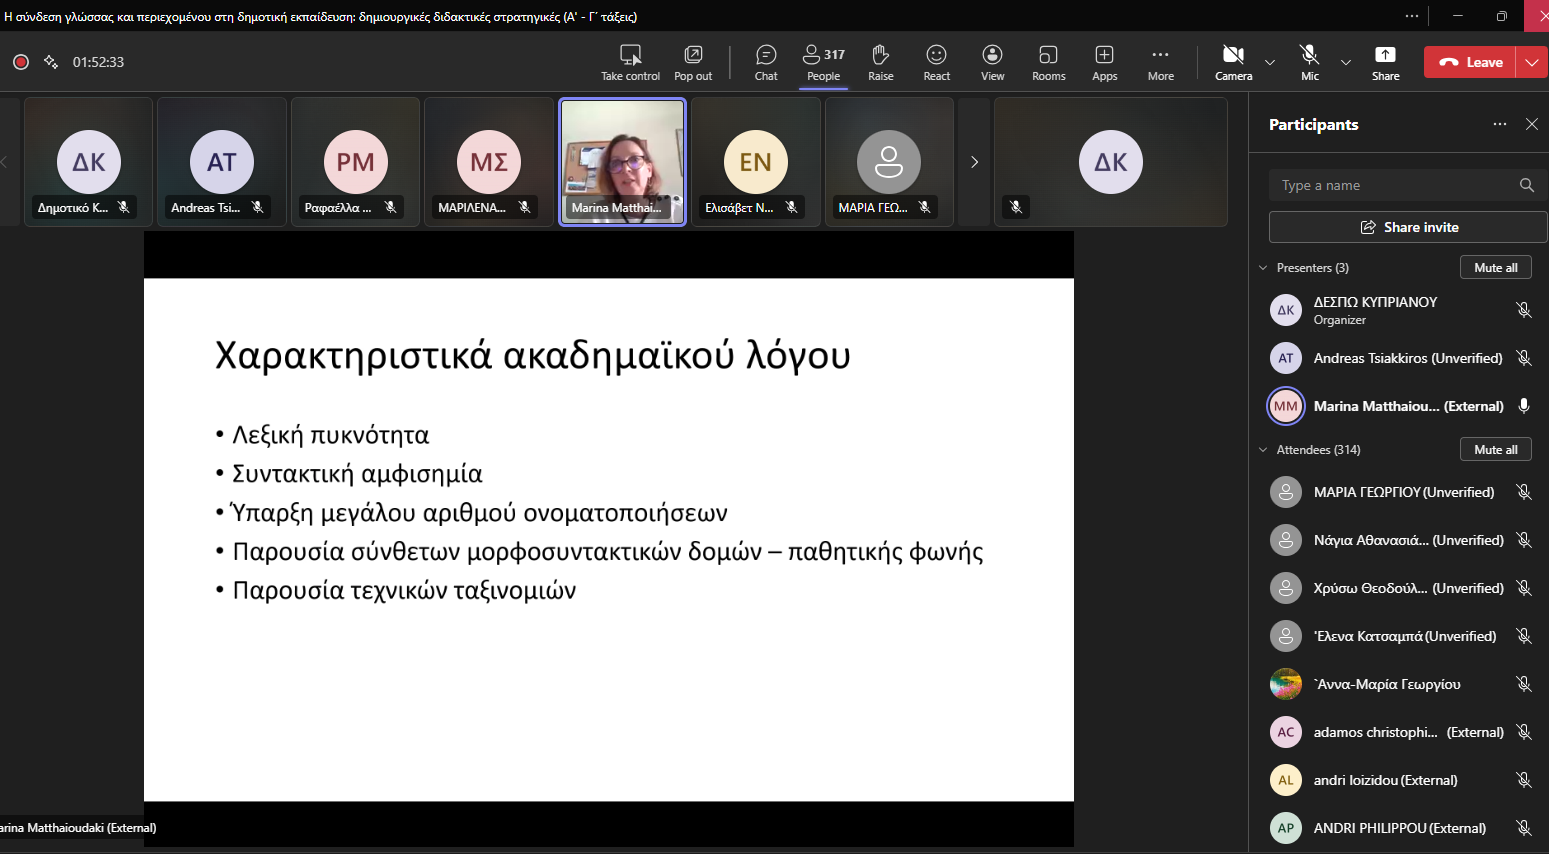Screen dimensions: 1549x854
Task: Click the Share invite button
Action: coord(1408,227)
